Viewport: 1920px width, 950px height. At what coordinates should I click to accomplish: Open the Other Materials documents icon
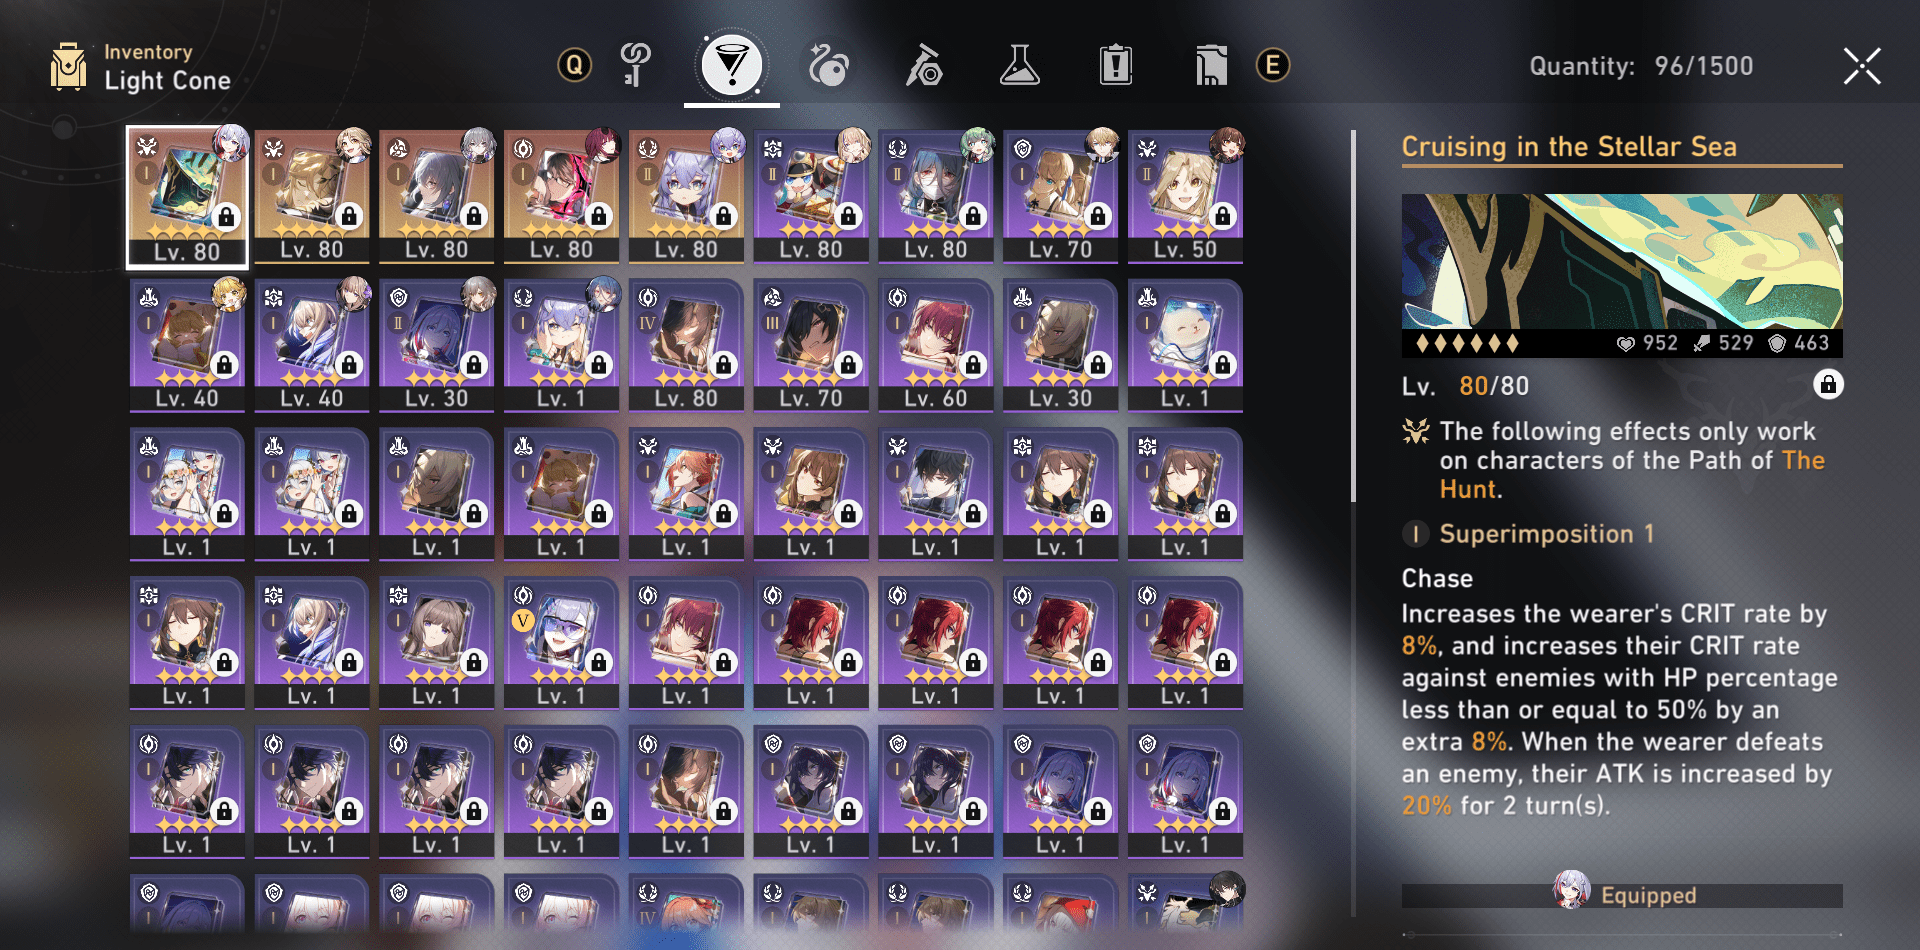tap(1211, 66)
